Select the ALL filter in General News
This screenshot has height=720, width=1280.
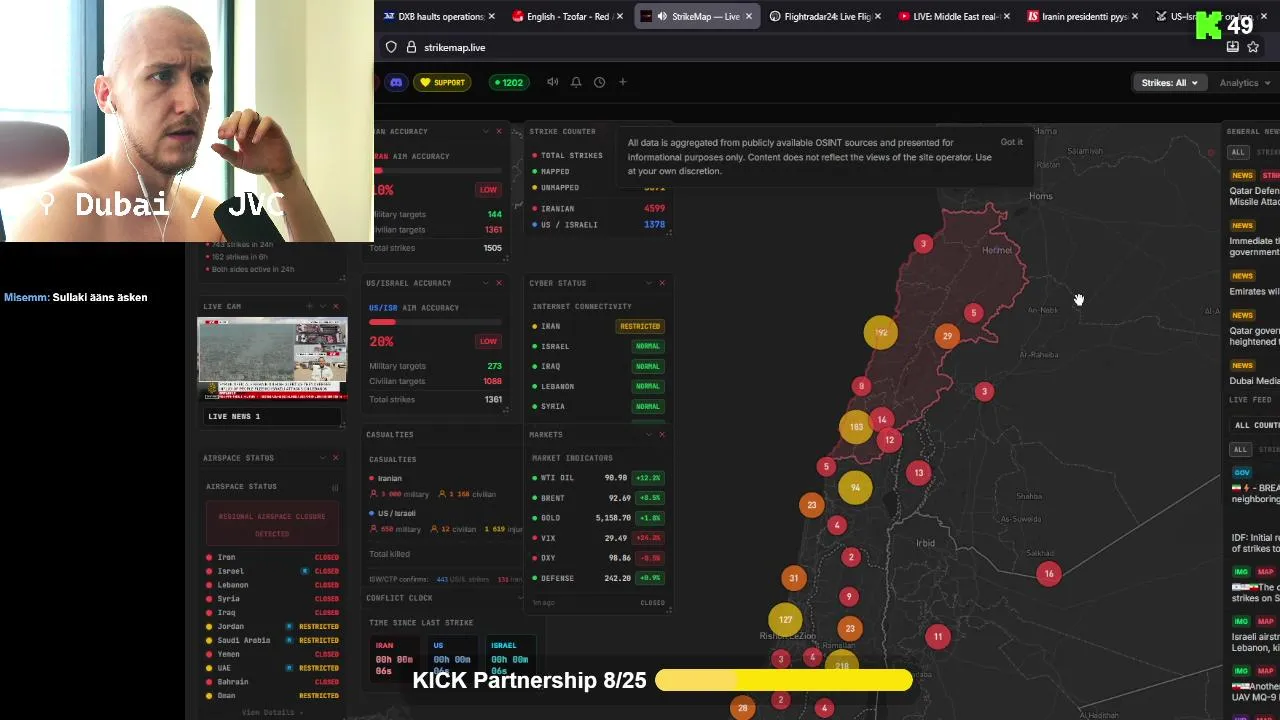click(x=1238, y=152)
